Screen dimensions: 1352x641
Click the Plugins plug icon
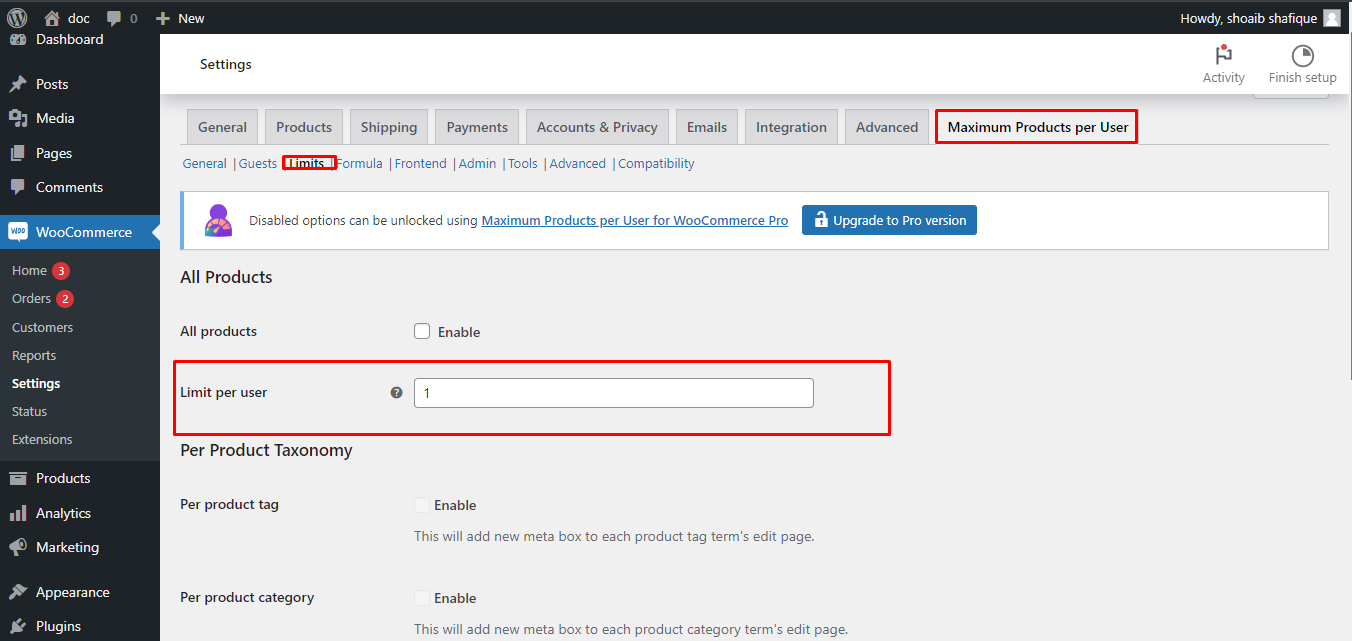pos(18,626)
